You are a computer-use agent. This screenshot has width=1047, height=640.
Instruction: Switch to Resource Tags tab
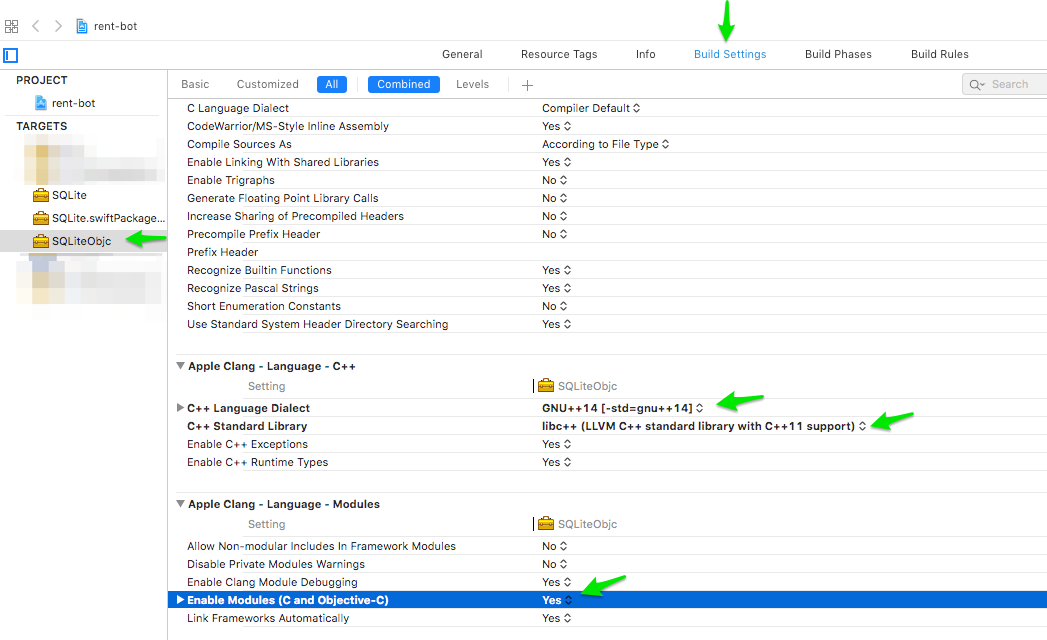pyautogui.click(x=559, y=54)
